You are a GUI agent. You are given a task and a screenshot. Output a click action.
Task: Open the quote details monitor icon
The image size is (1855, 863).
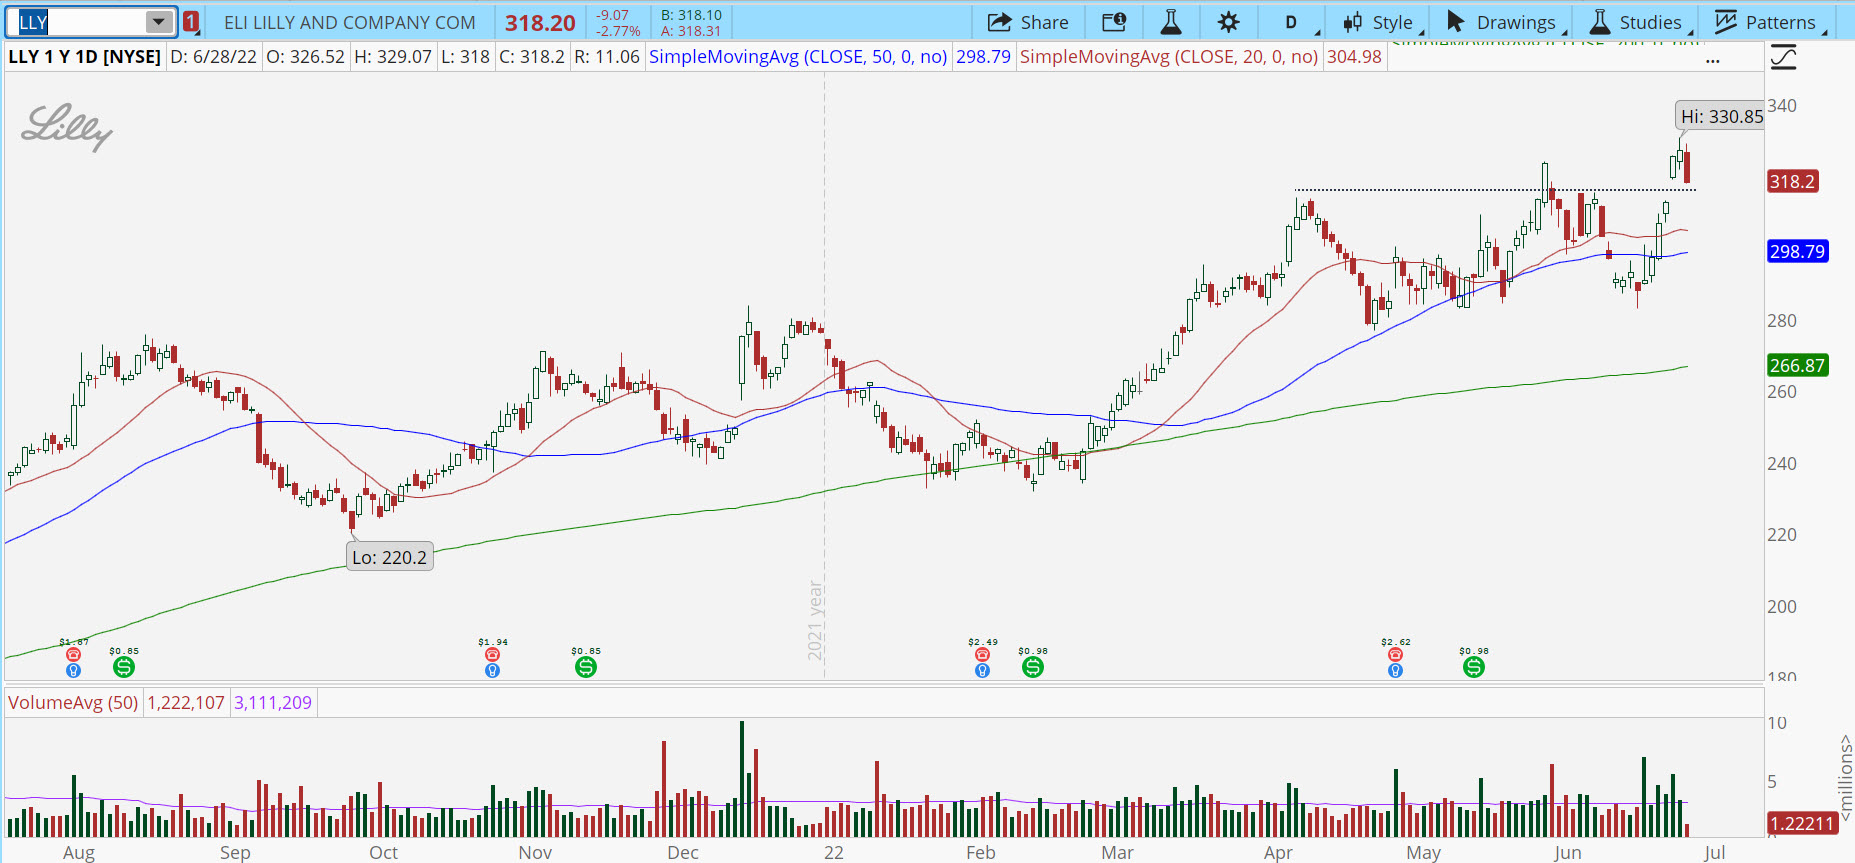pos(1114,22)
